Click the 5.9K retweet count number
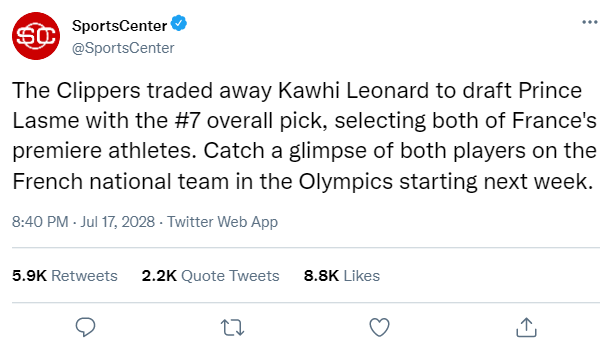The height and width of the screenshot is (364, 612). click(x=29, y=276)
